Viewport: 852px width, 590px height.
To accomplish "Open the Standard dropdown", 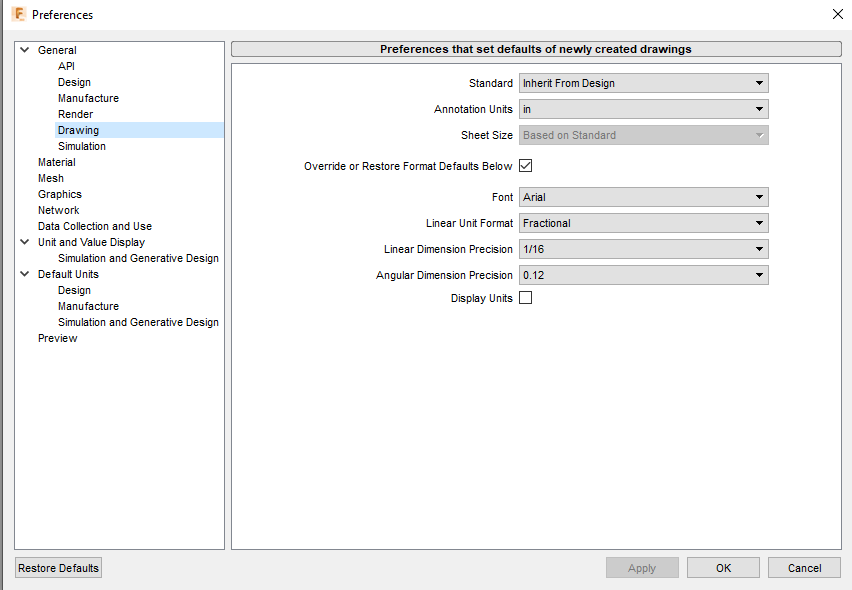I will pyautogui.click(x=643, y=83).
